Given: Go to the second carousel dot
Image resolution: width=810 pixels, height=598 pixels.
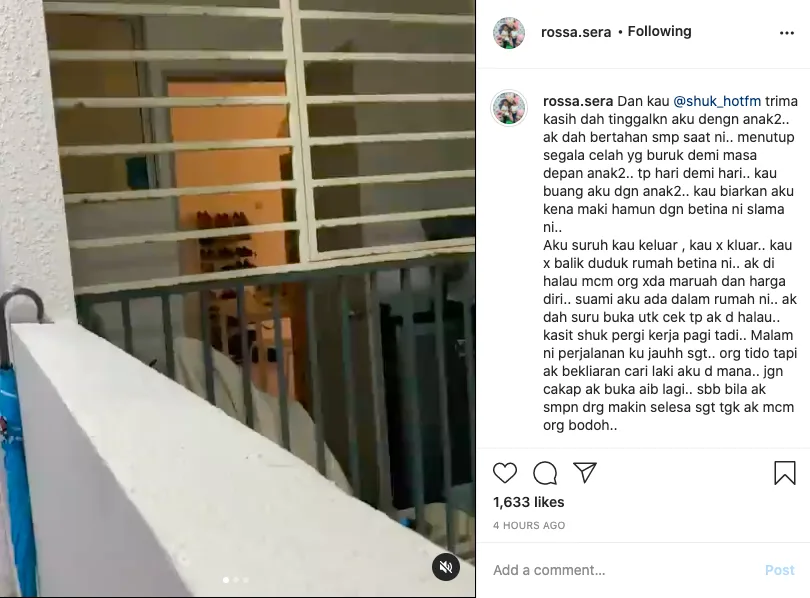Looking at the screenshot, I should [236, 580].
